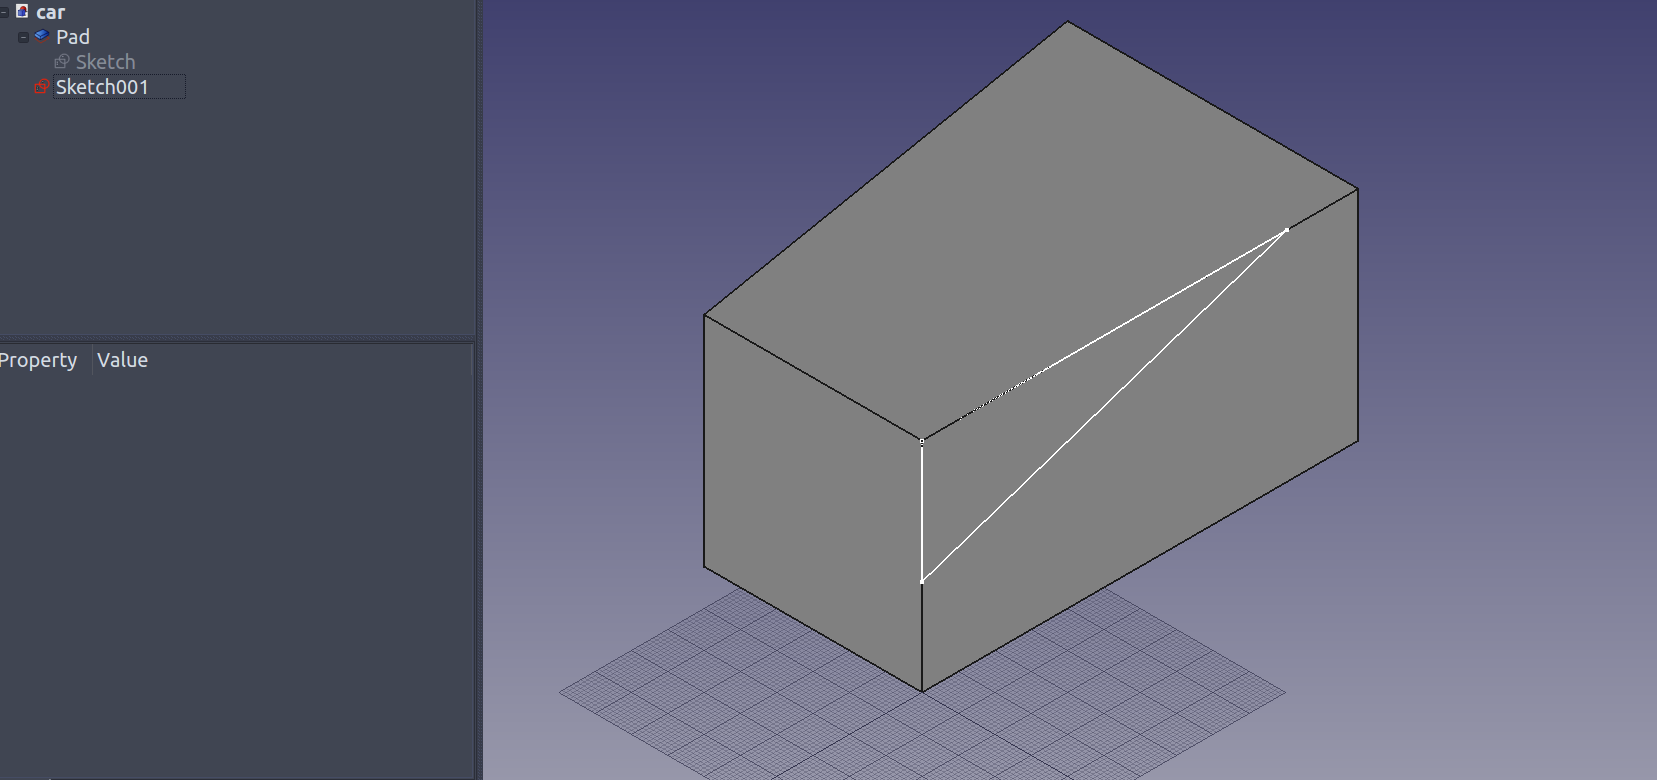Collapse the Pad tree node
Image resolution: width=1657 pixels, height=780 pixels.
[x=24, y=37]
